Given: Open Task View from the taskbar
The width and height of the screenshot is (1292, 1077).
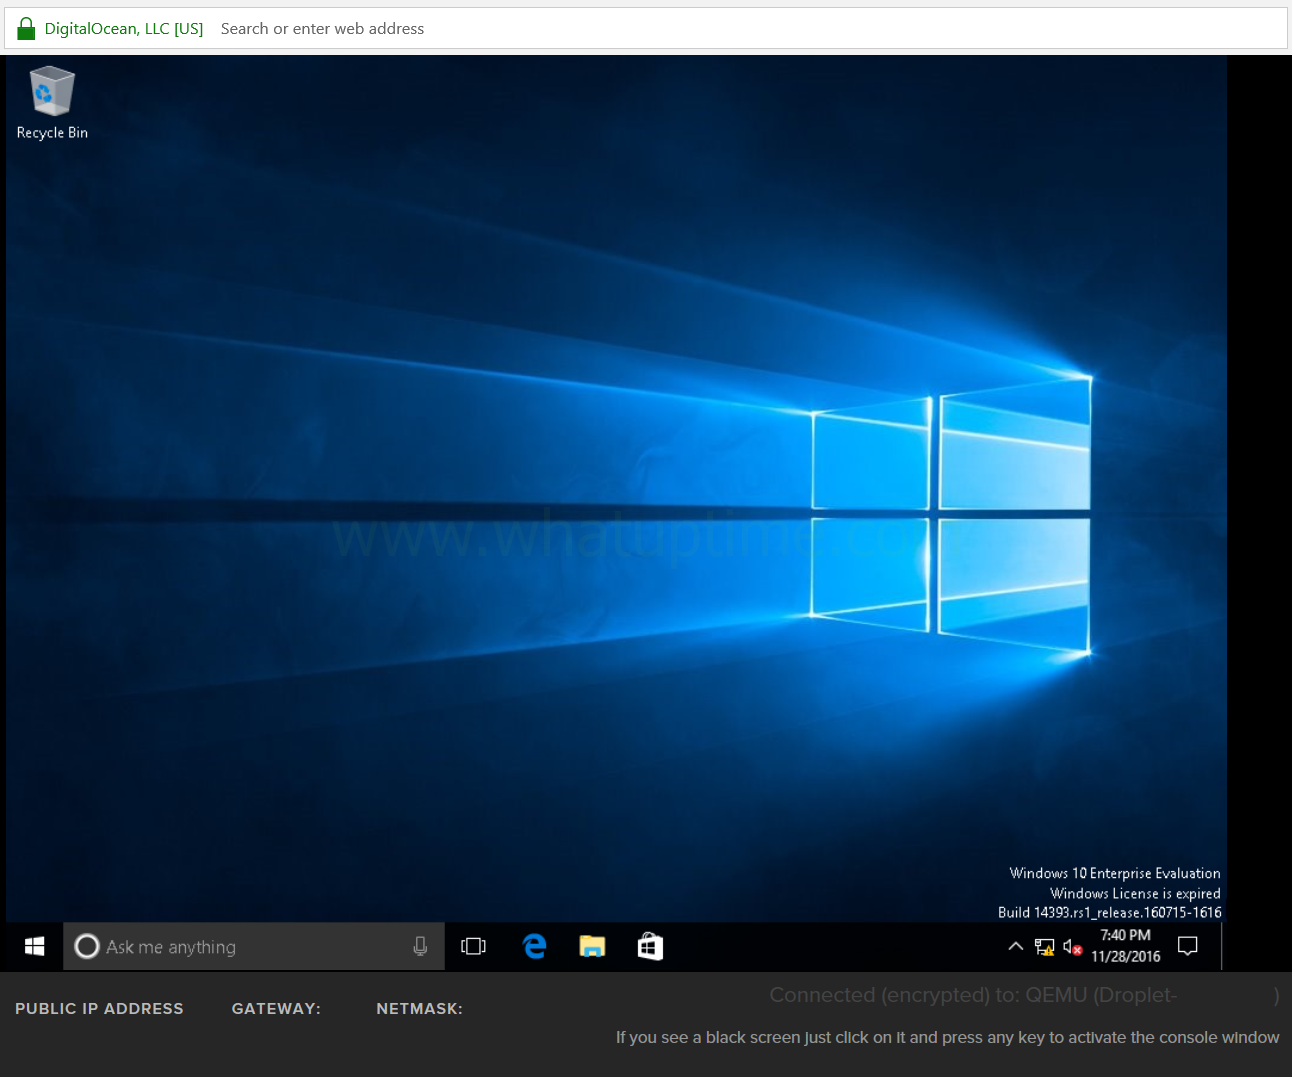Looking at the screenshot, I should 473,946.
